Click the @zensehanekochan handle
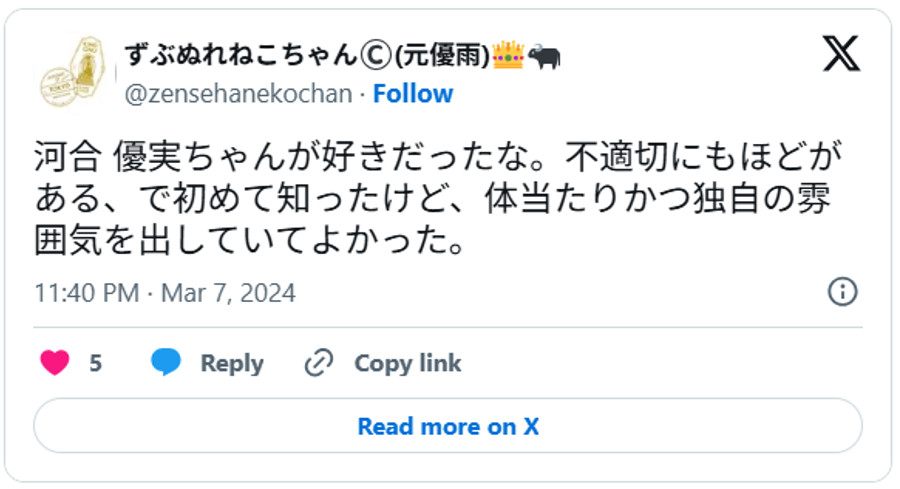900x489 pixels. [x=237, y=94]
